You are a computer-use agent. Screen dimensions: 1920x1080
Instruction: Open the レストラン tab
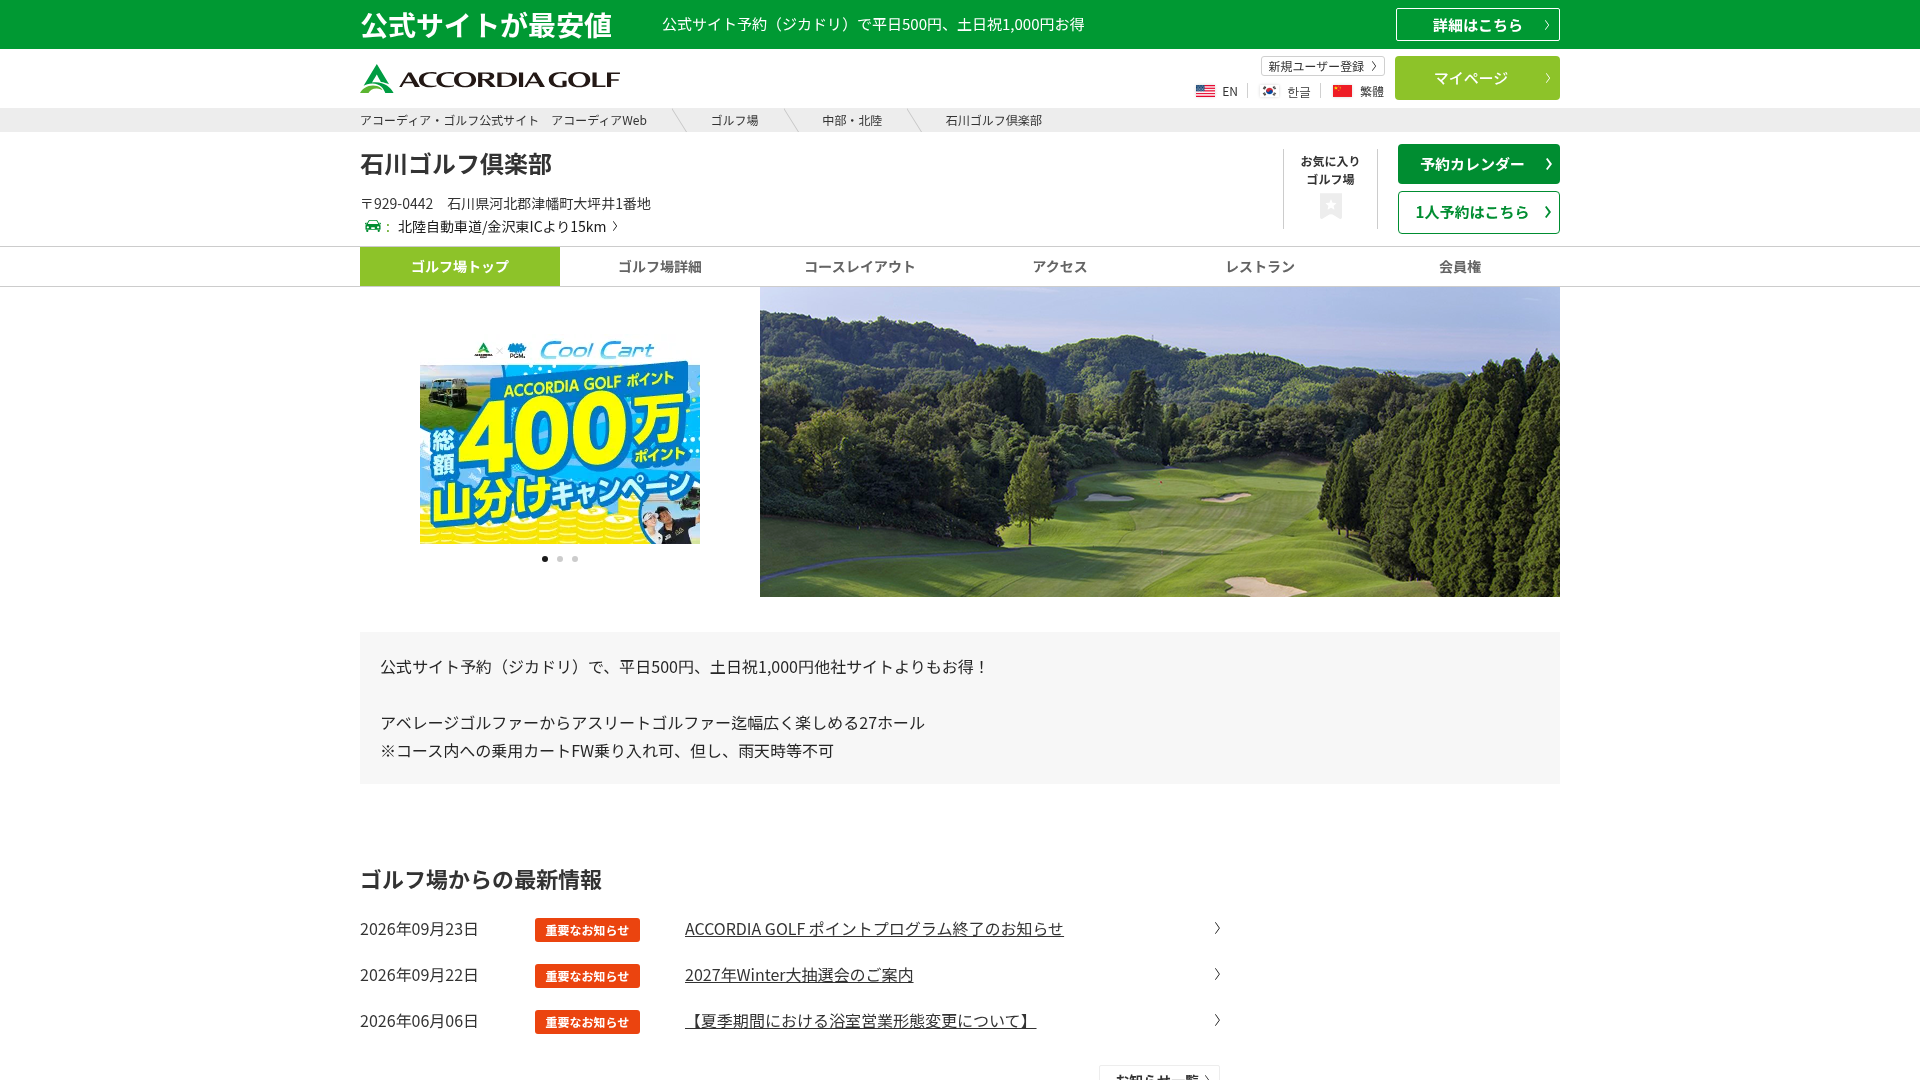pos(1260,266)
